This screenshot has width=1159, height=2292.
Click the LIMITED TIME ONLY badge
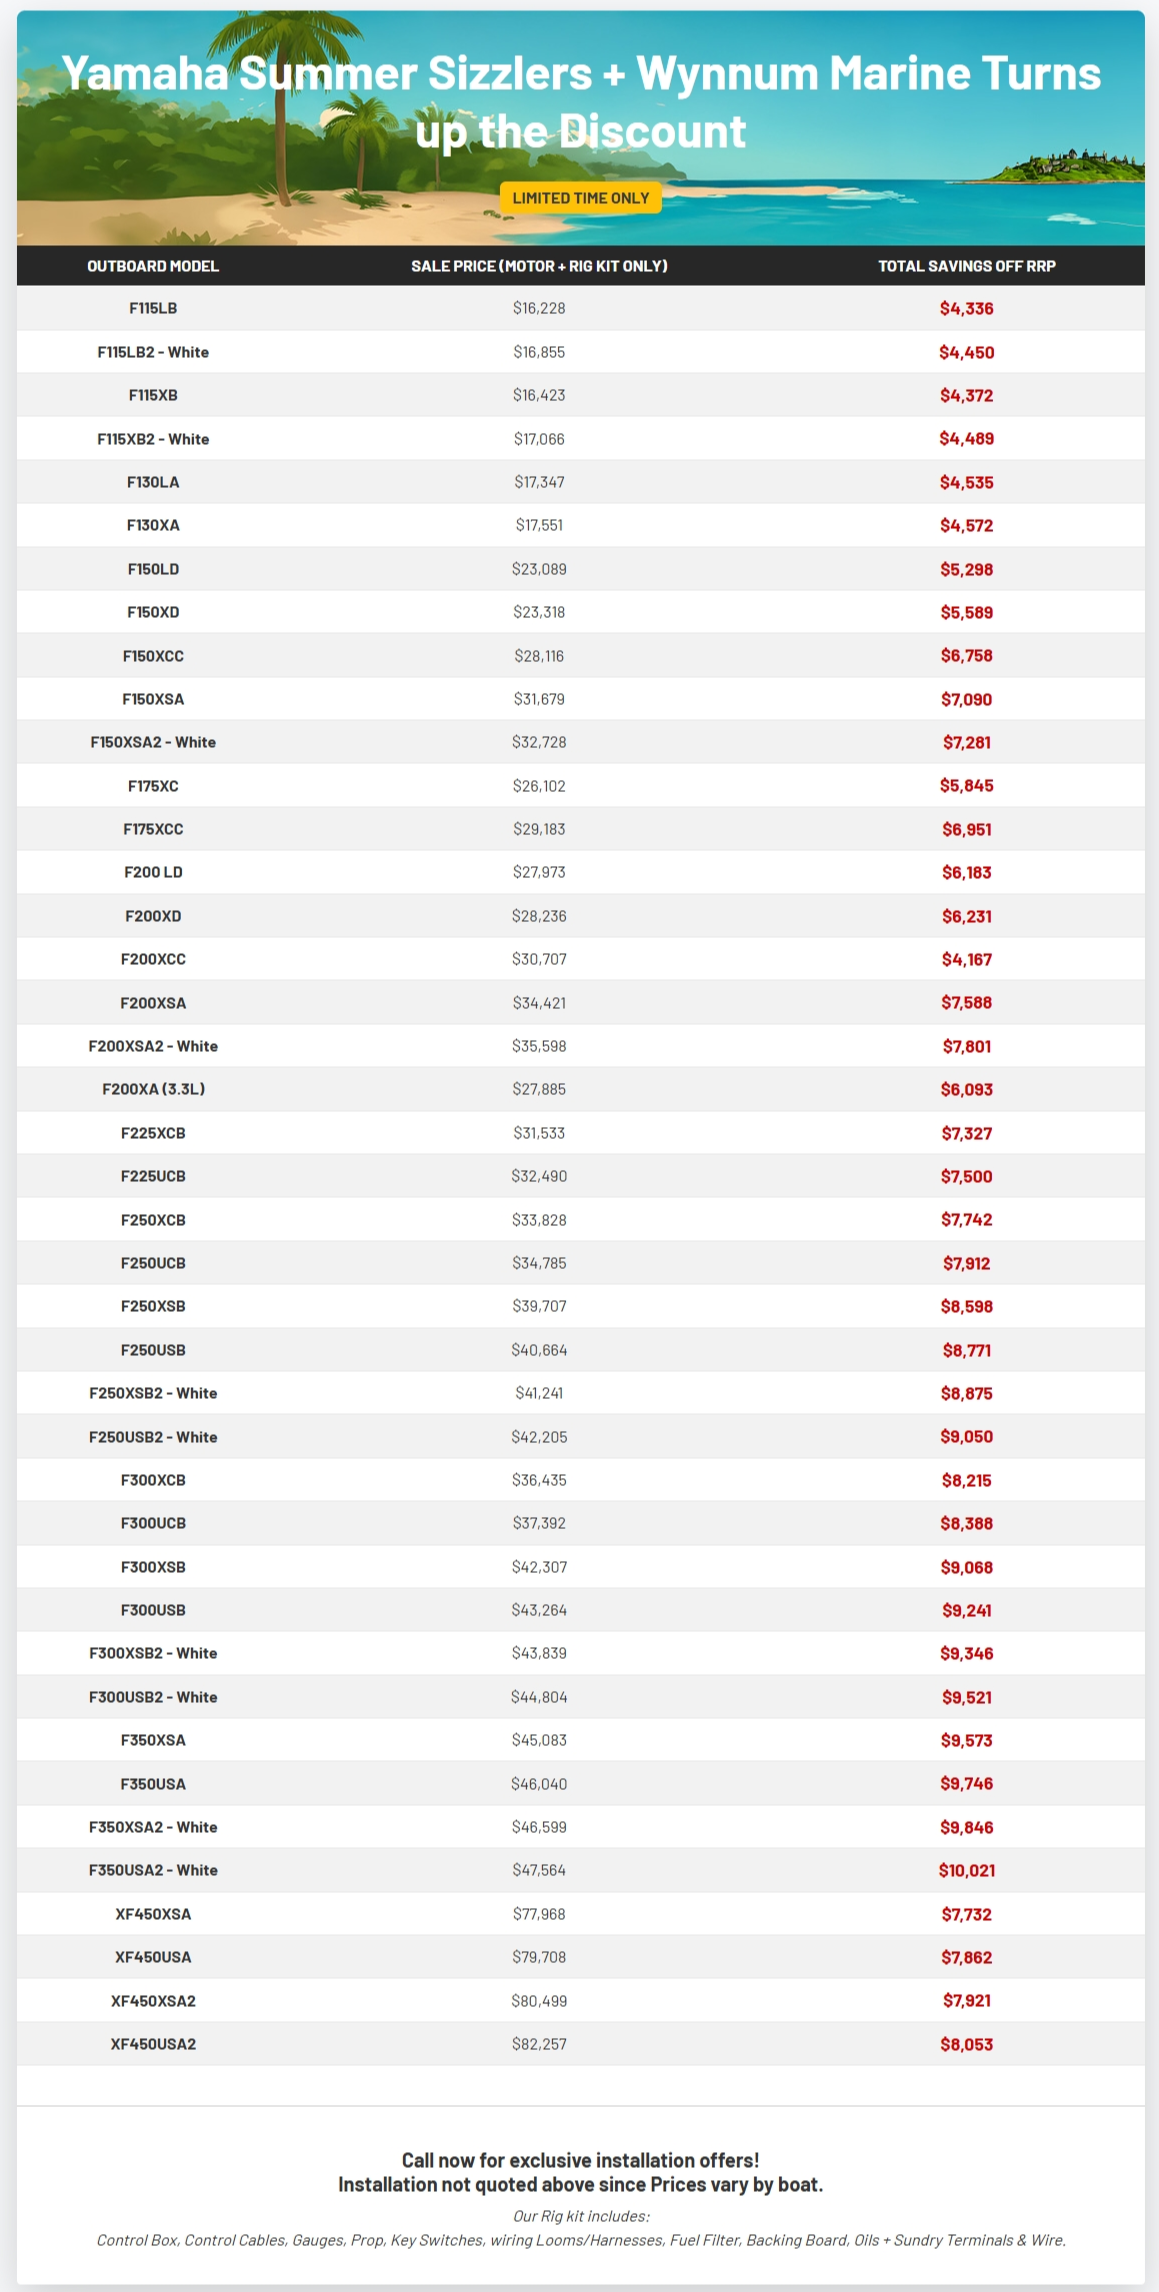pyautogui.click(x=580, y=198)
